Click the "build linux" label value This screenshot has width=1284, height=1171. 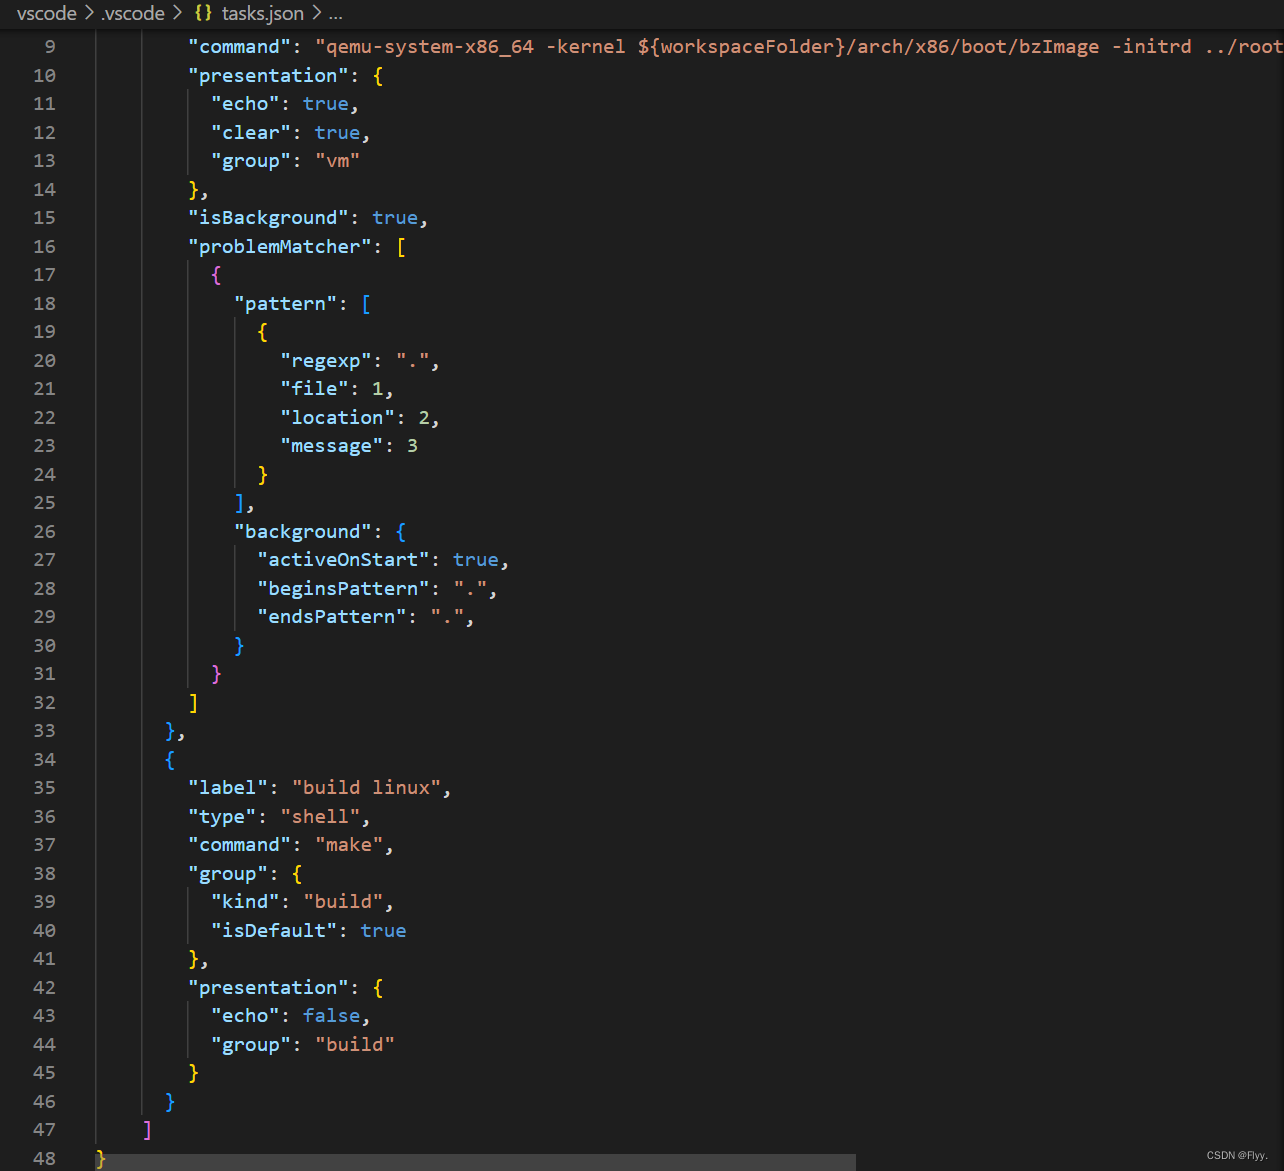click(x=366, y=788)
